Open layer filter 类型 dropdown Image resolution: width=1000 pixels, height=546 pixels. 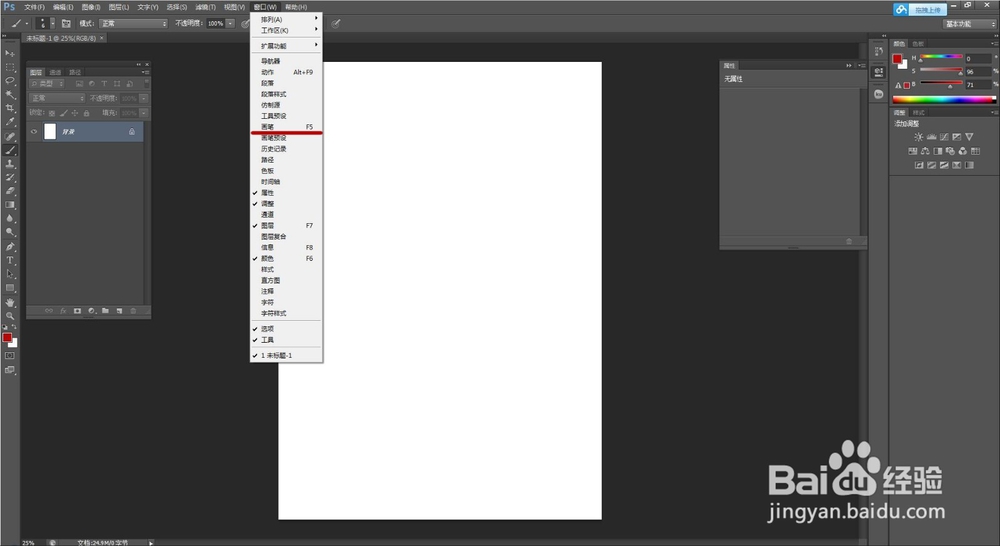click(x=48, y=84)
